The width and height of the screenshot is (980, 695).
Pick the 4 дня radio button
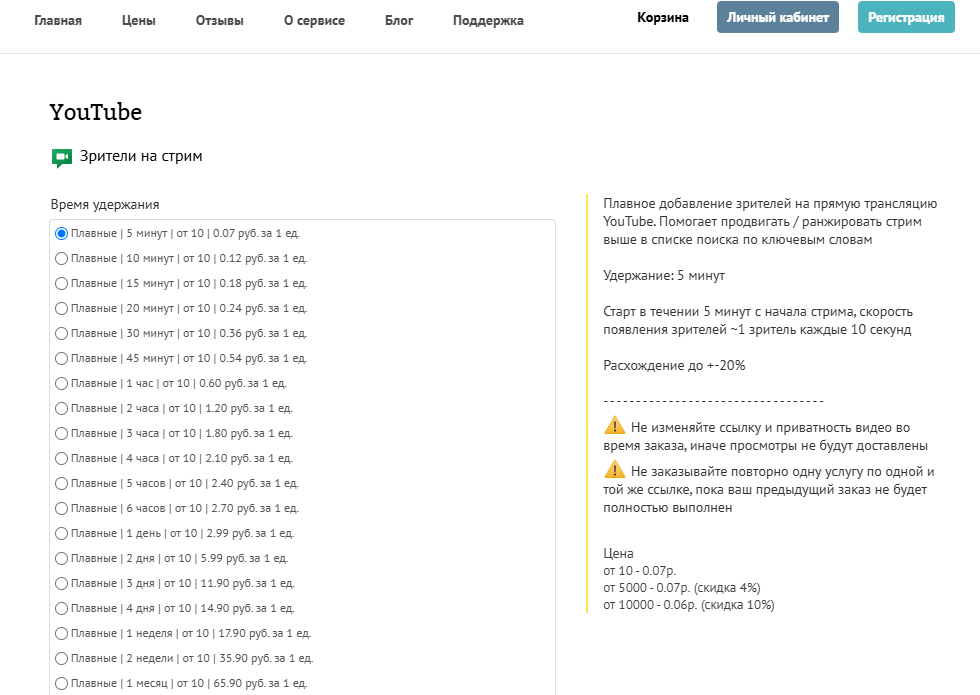click(x=61, y=608)
